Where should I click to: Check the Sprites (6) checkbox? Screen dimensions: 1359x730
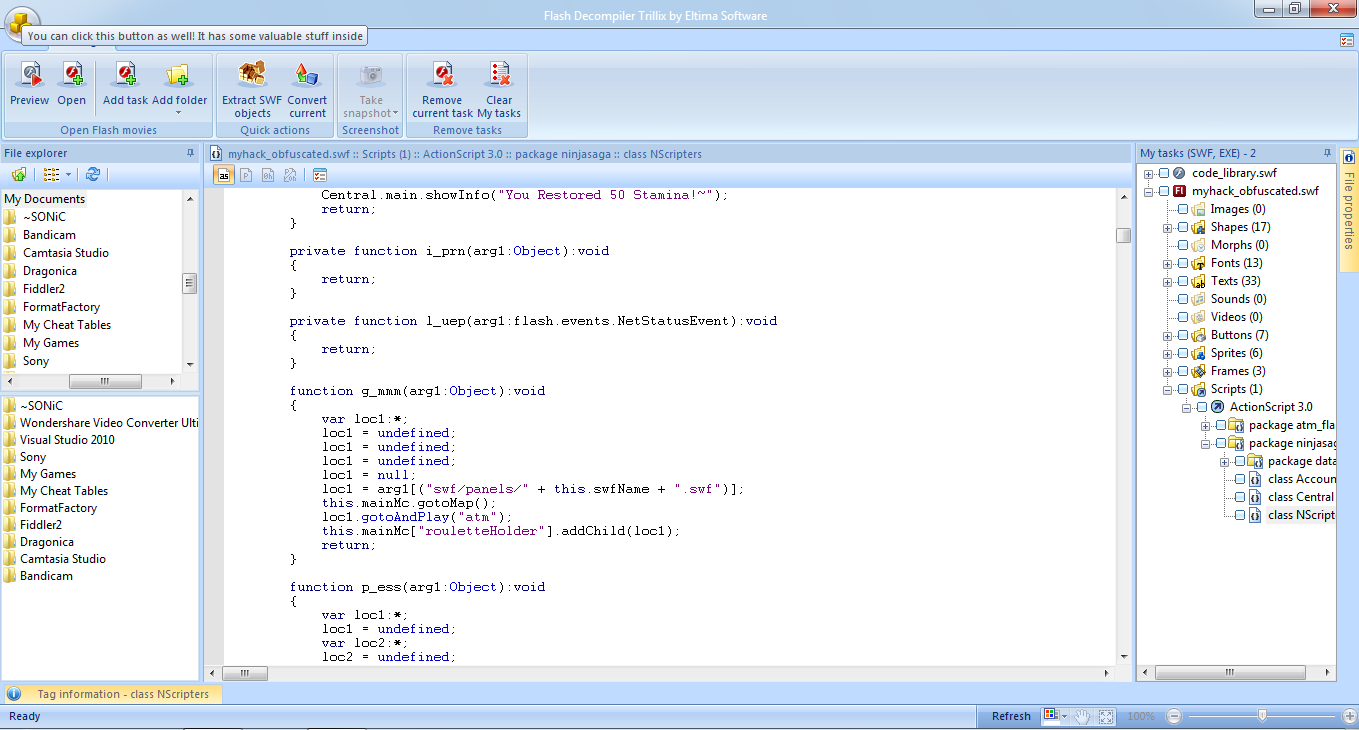coord(1183,353)
